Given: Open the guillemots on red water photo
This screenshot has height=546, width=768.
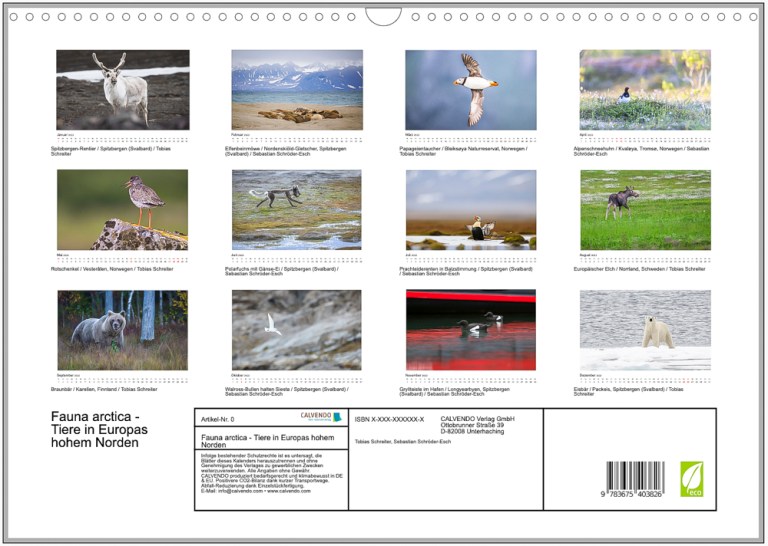Looking at the screenshot, I should 470,330.
